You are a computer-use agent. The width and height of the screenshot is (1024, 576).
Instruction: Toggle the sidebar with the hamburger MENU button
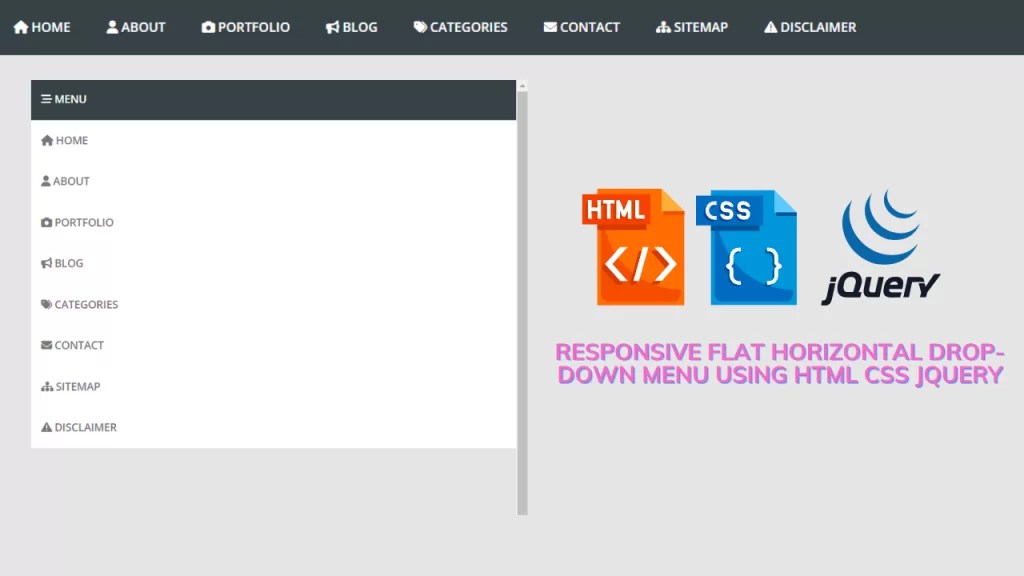click(x=63, y=99)
